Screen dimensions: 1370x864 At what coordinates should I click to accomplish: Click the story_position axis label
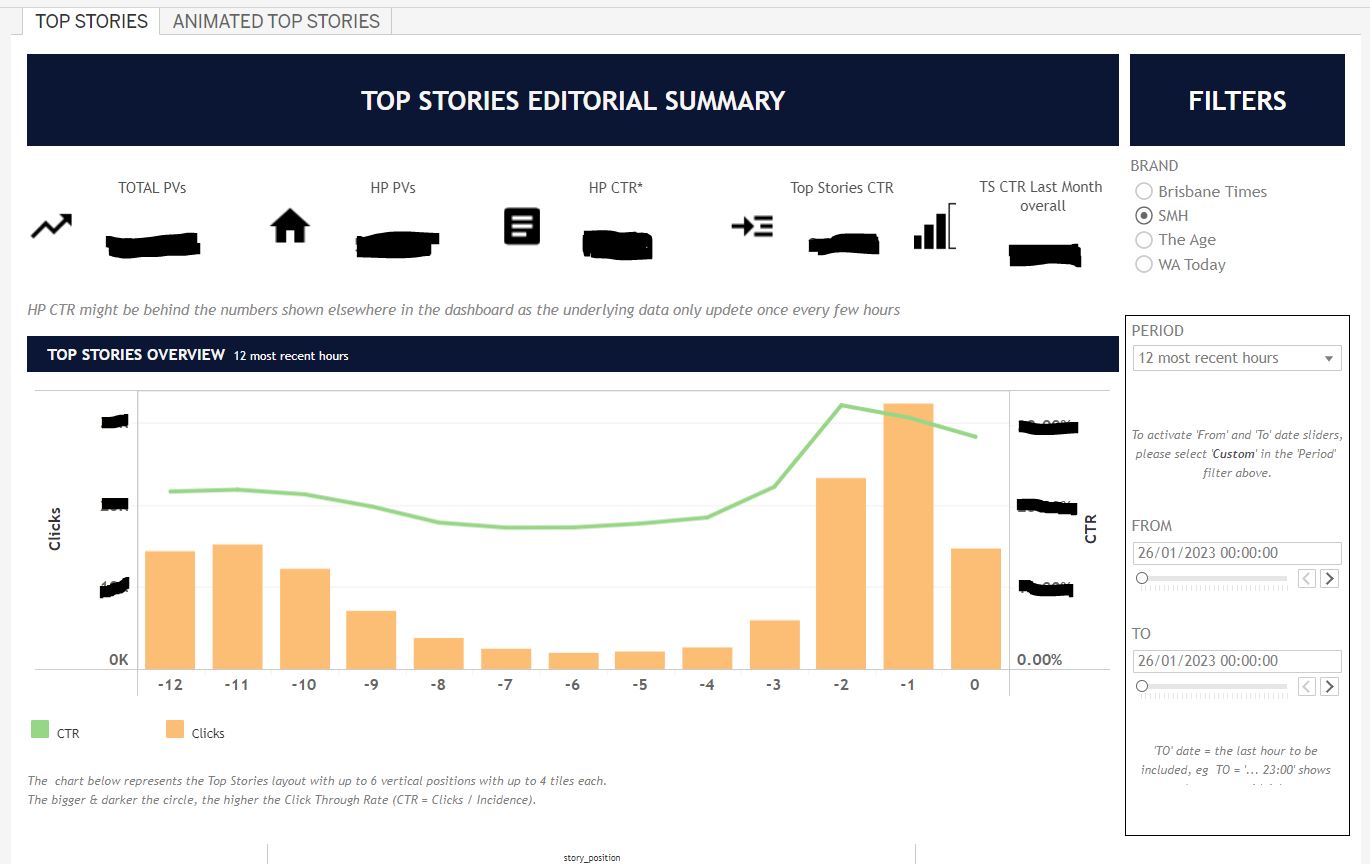[592, 857]
